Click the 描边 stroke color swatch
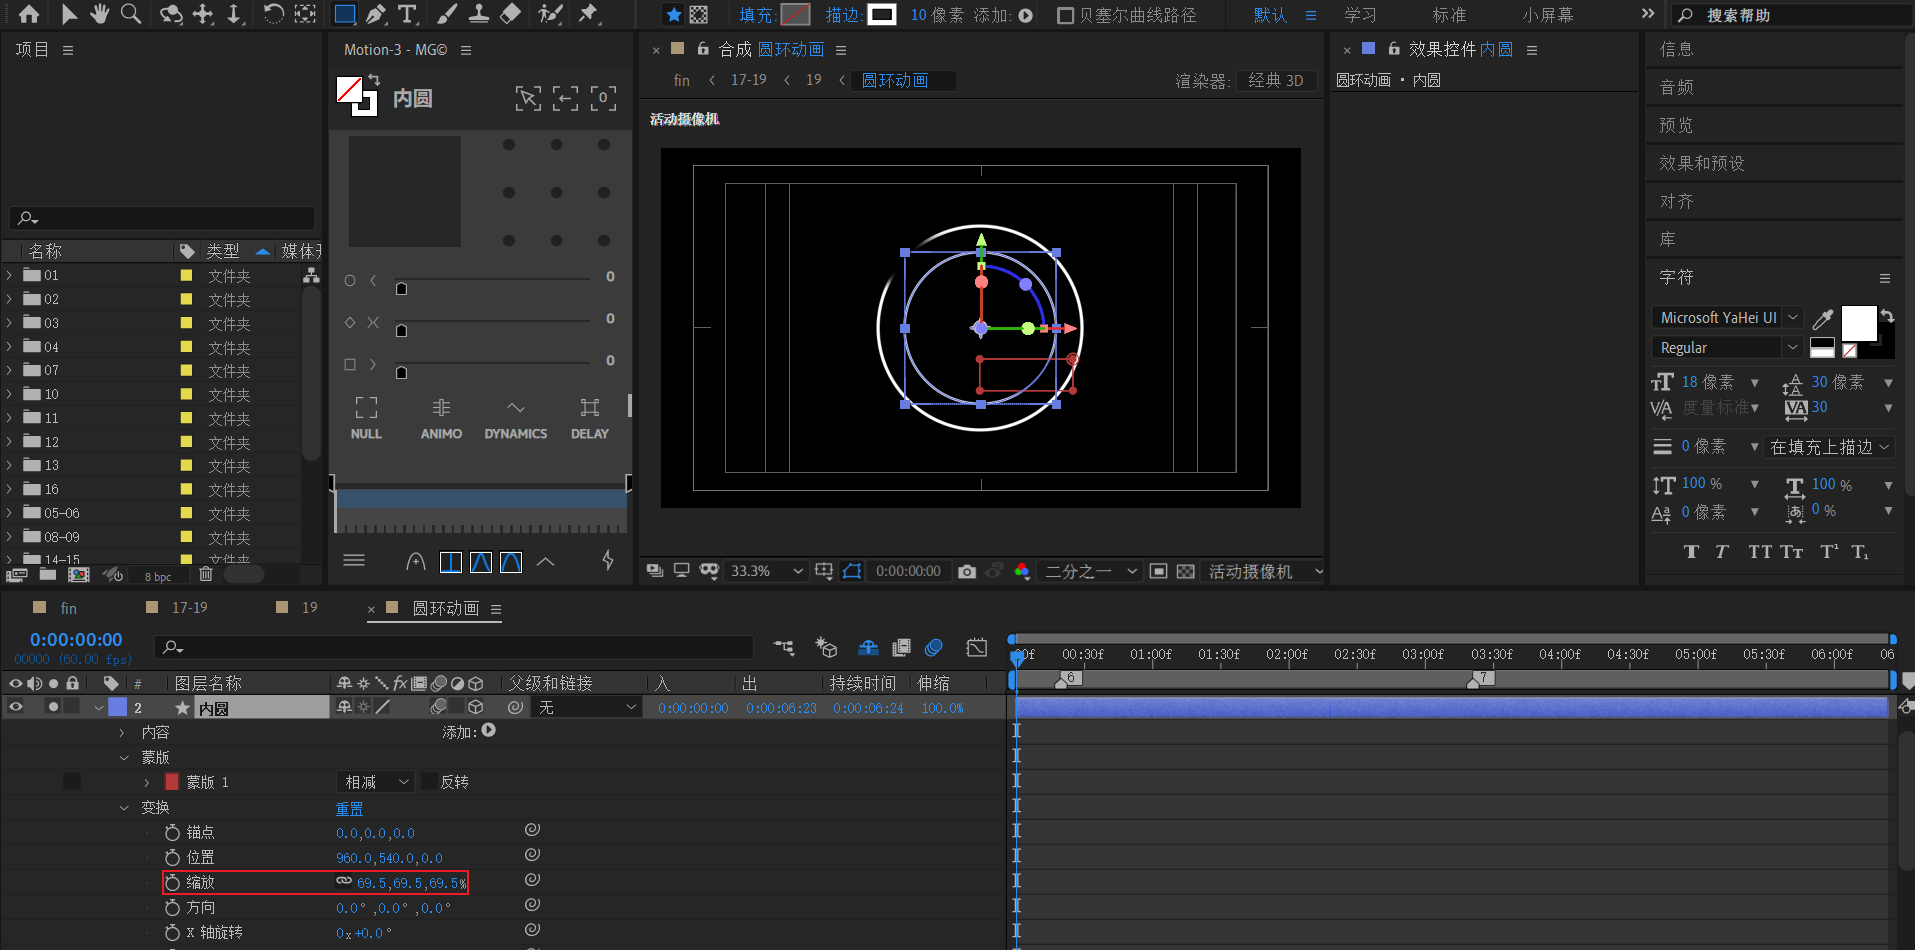This screenshot has width=1915, height=950. pyautogui.click(x=882, y=15)
